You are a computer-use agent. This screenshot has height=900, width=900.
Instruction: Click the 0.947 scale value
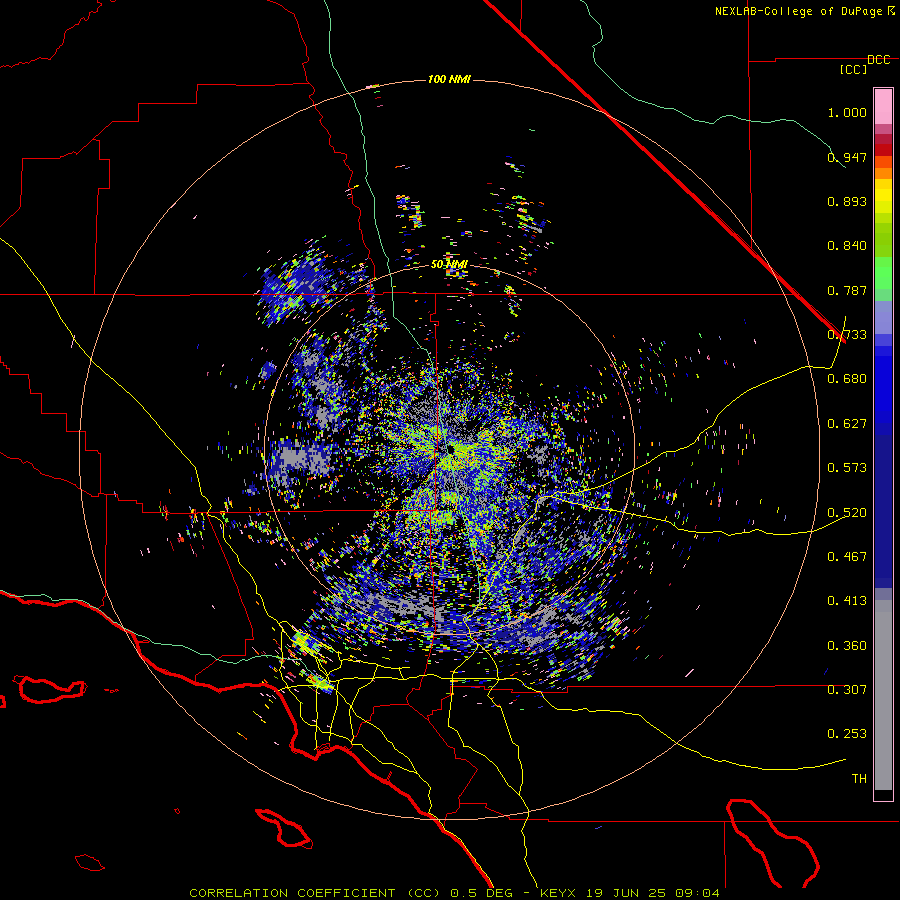pyautogui.click(x=847, y=157)
